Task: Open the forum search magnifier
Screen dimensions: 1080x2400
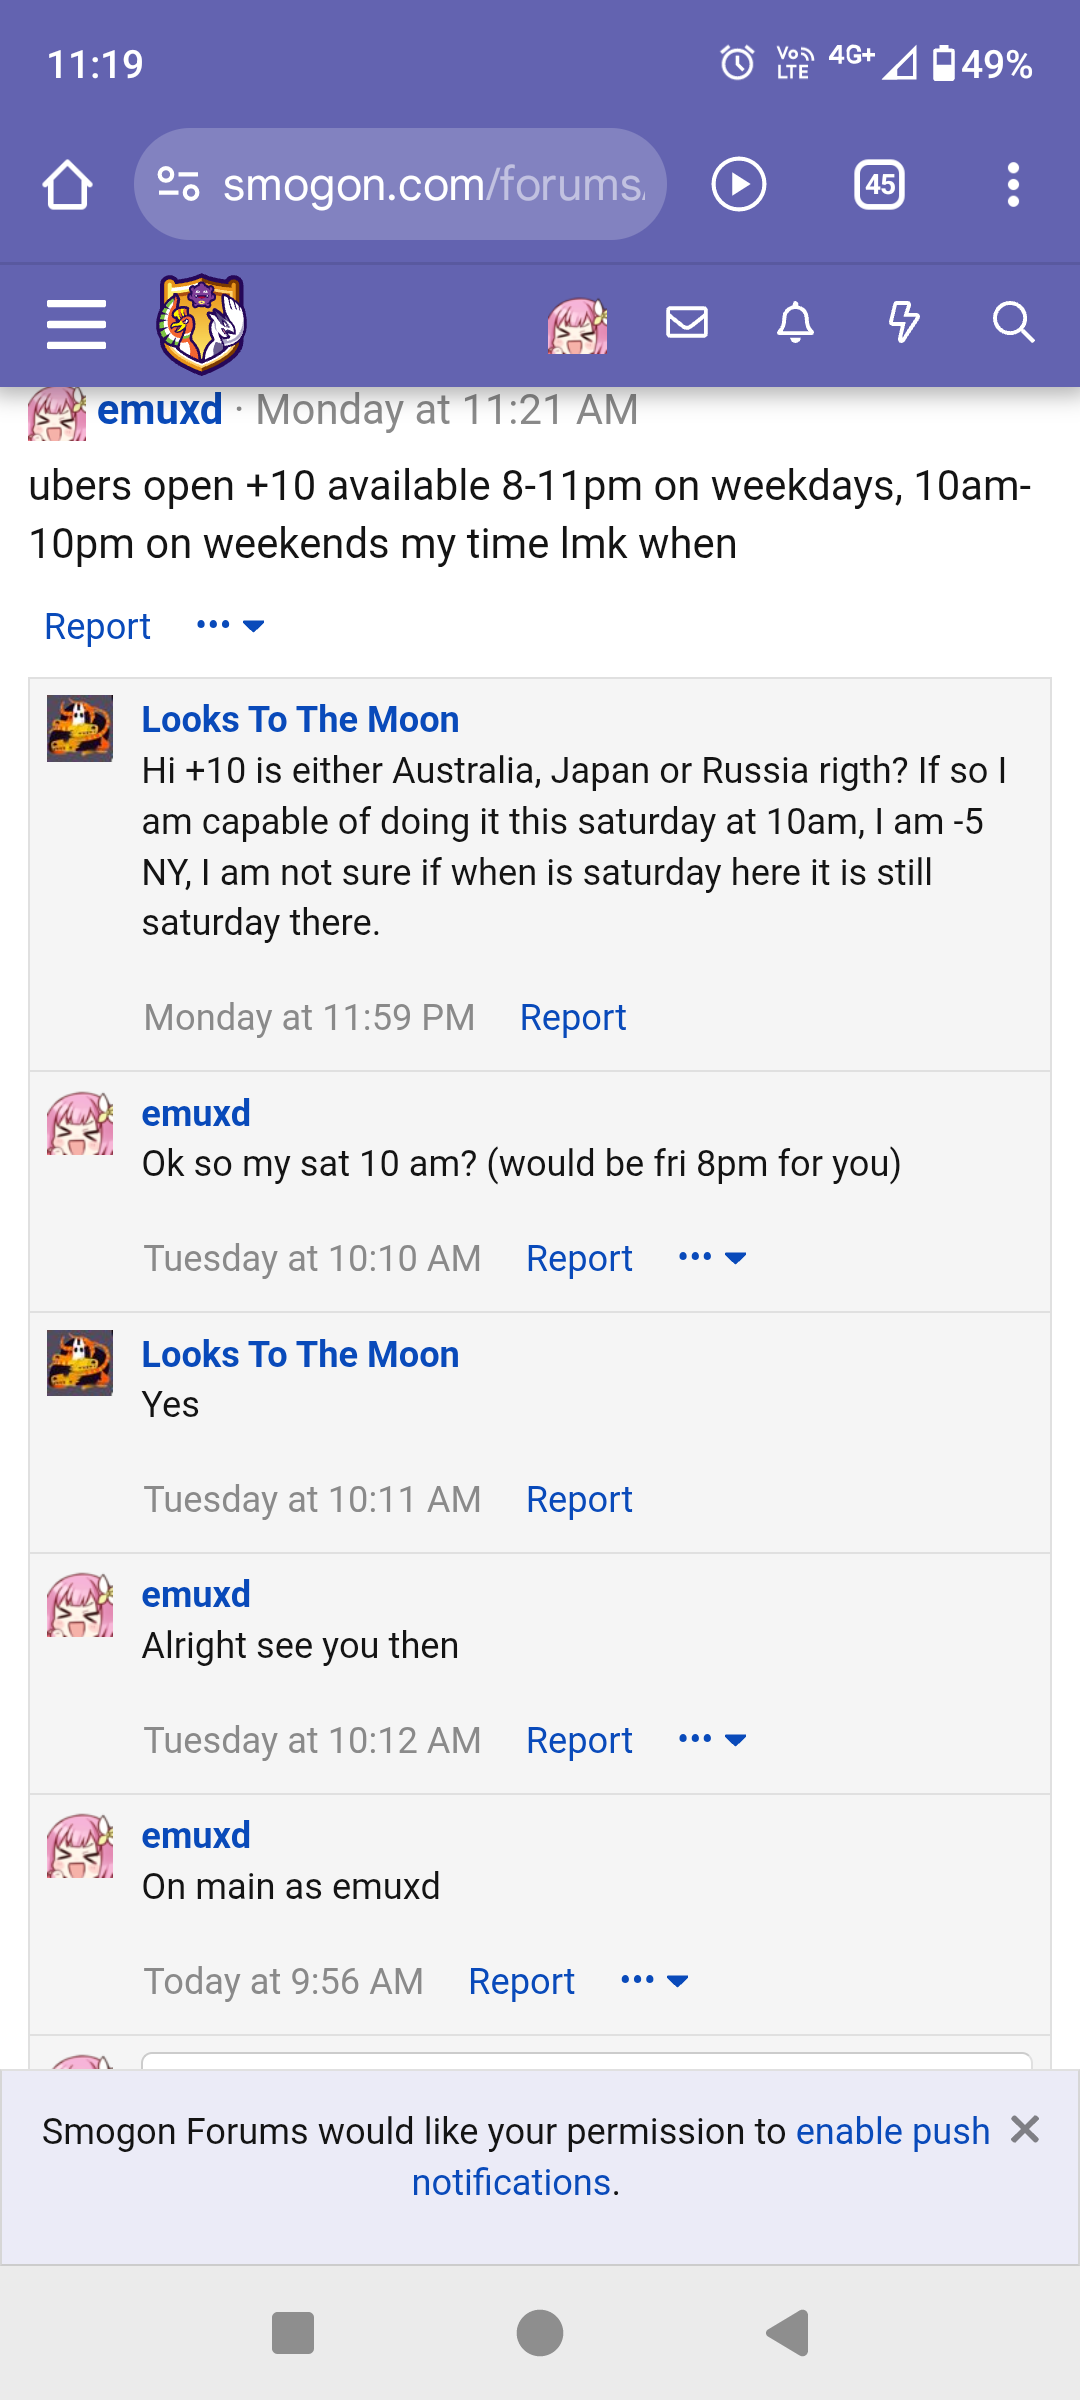Action: (1013, 322)
